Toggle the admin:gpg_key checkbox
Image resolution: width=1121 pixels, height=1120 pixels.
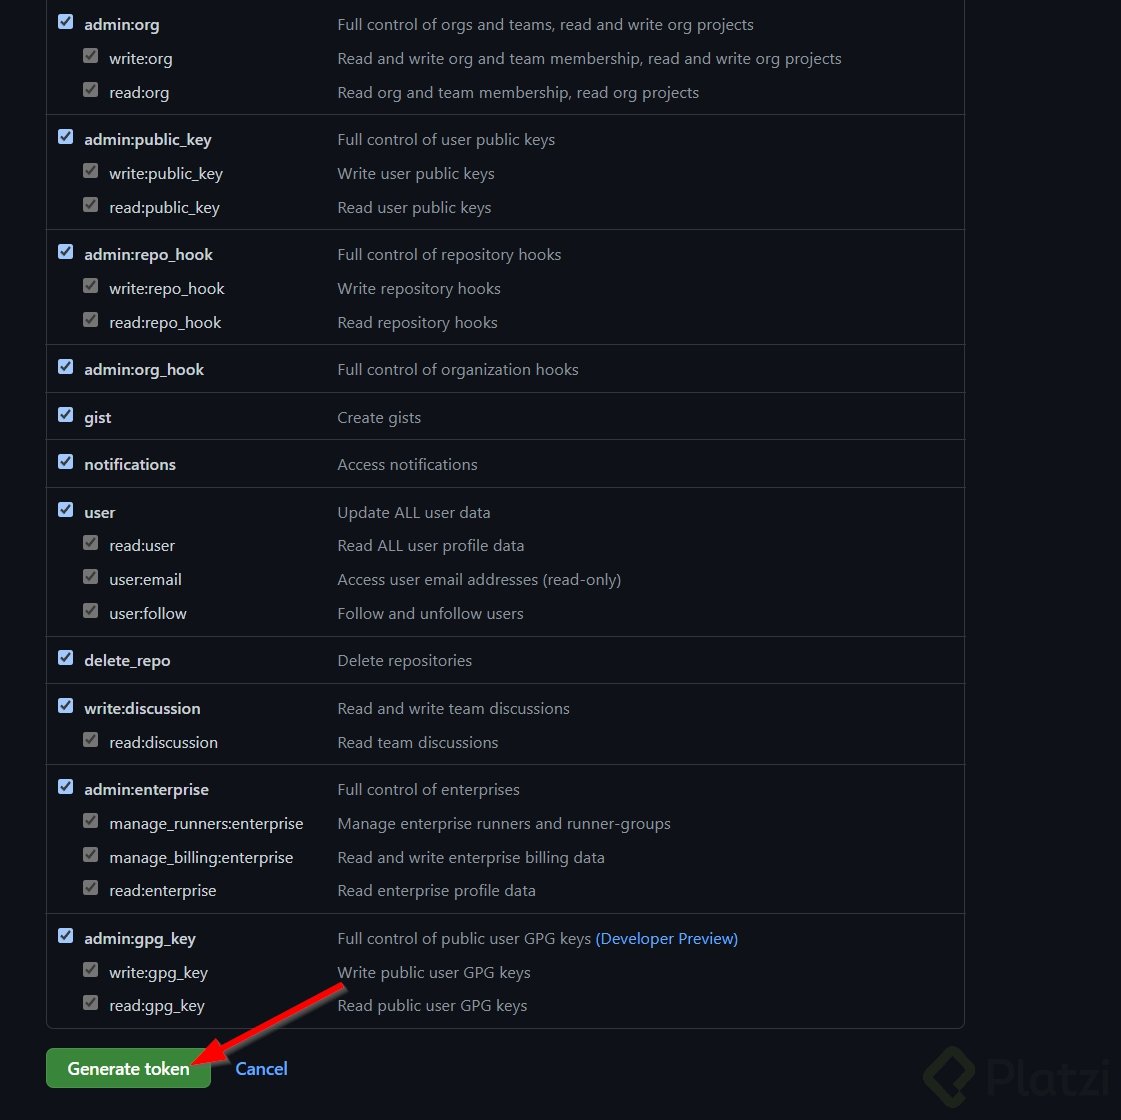pos(66,936)
